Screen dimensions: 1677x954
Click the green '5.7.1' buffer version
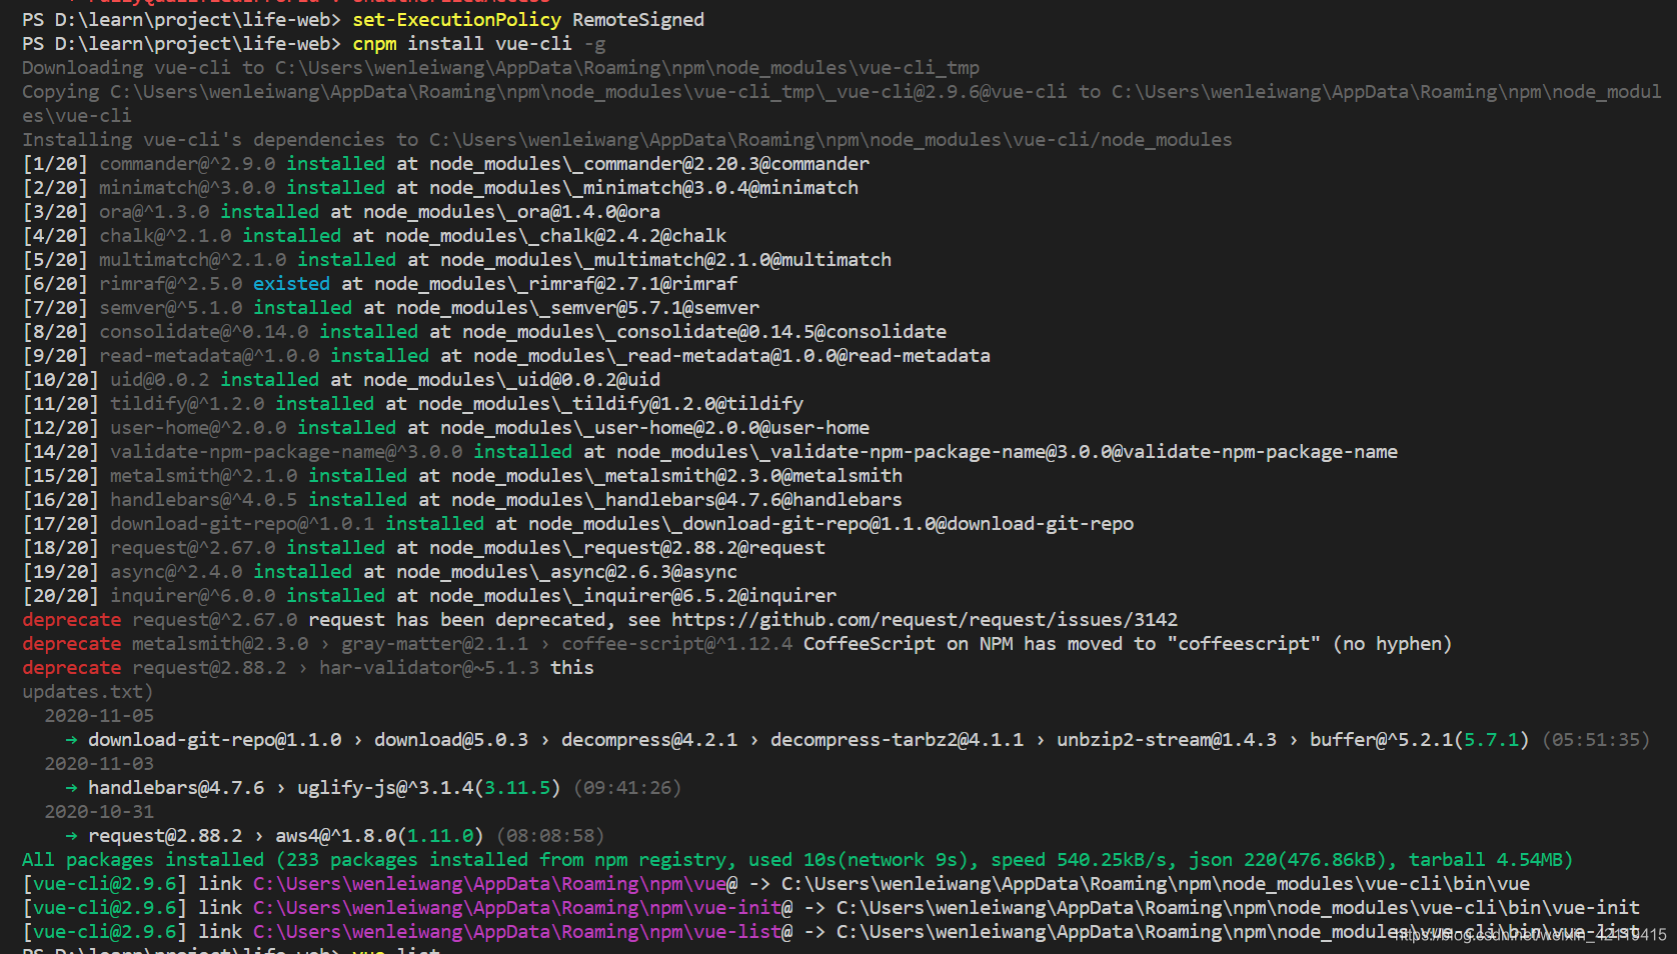1491,740
